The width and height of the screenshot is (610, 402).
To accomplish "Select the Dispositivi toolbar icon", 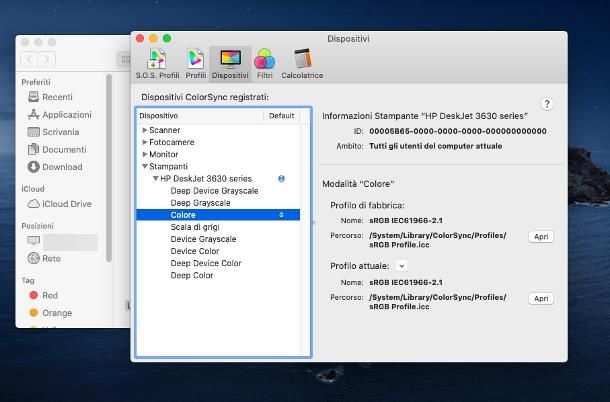I will 230,63.
